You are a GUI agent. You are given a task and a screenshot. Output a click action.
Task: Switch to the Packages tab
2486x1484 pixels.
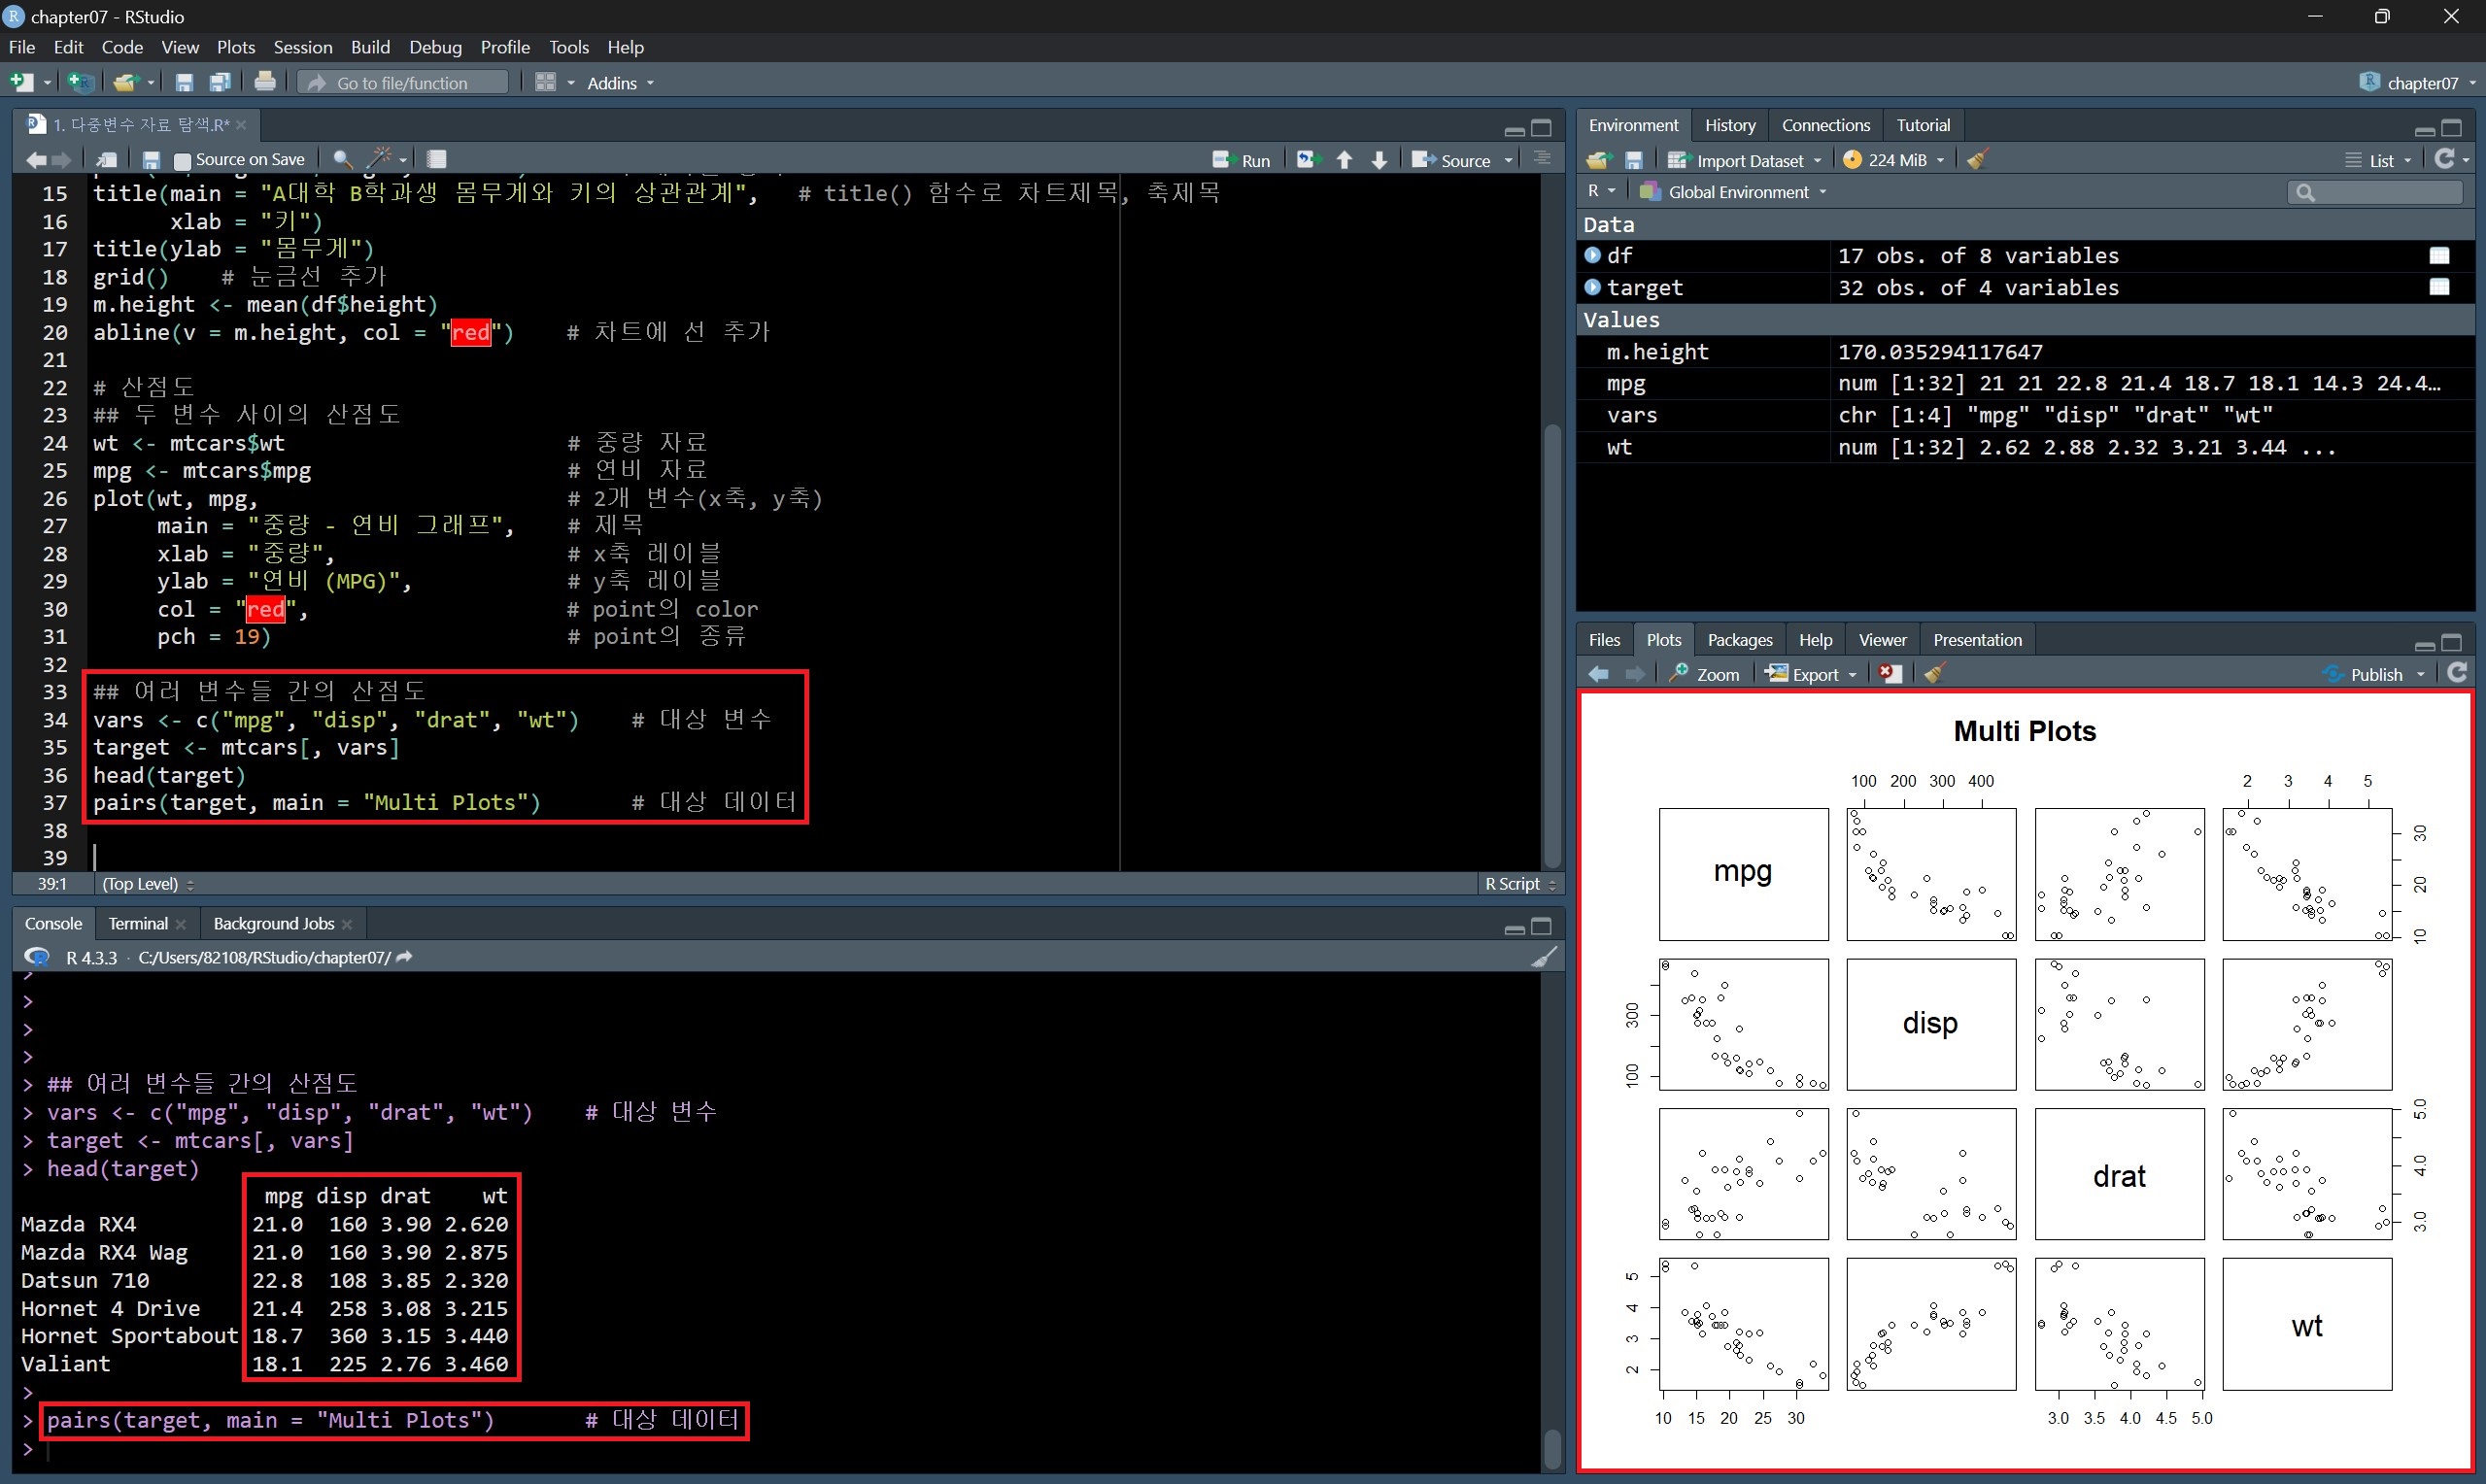click(1739, 640)
